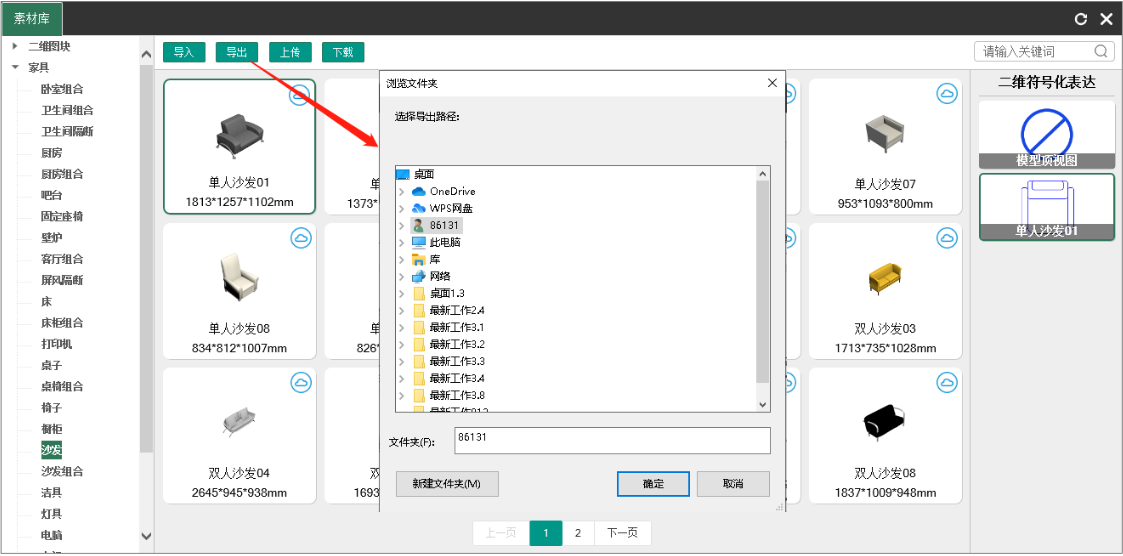Select 打印机 category
1123x556 pixels.
[57, 344]
